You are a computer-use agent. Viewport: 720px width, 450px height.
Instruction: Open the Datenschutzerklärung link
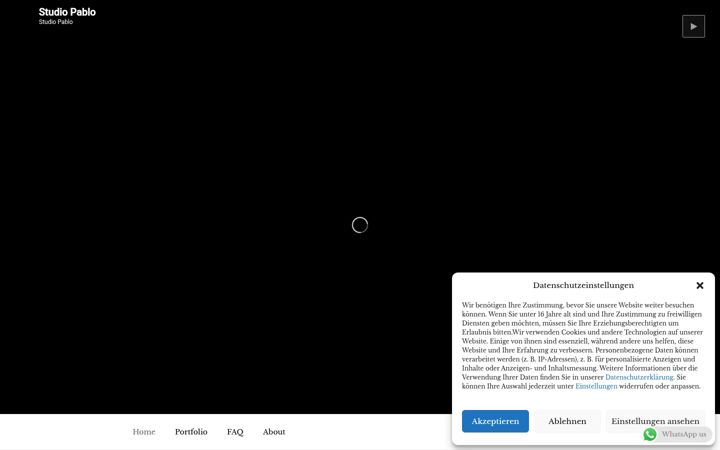[x=639, y=377]
